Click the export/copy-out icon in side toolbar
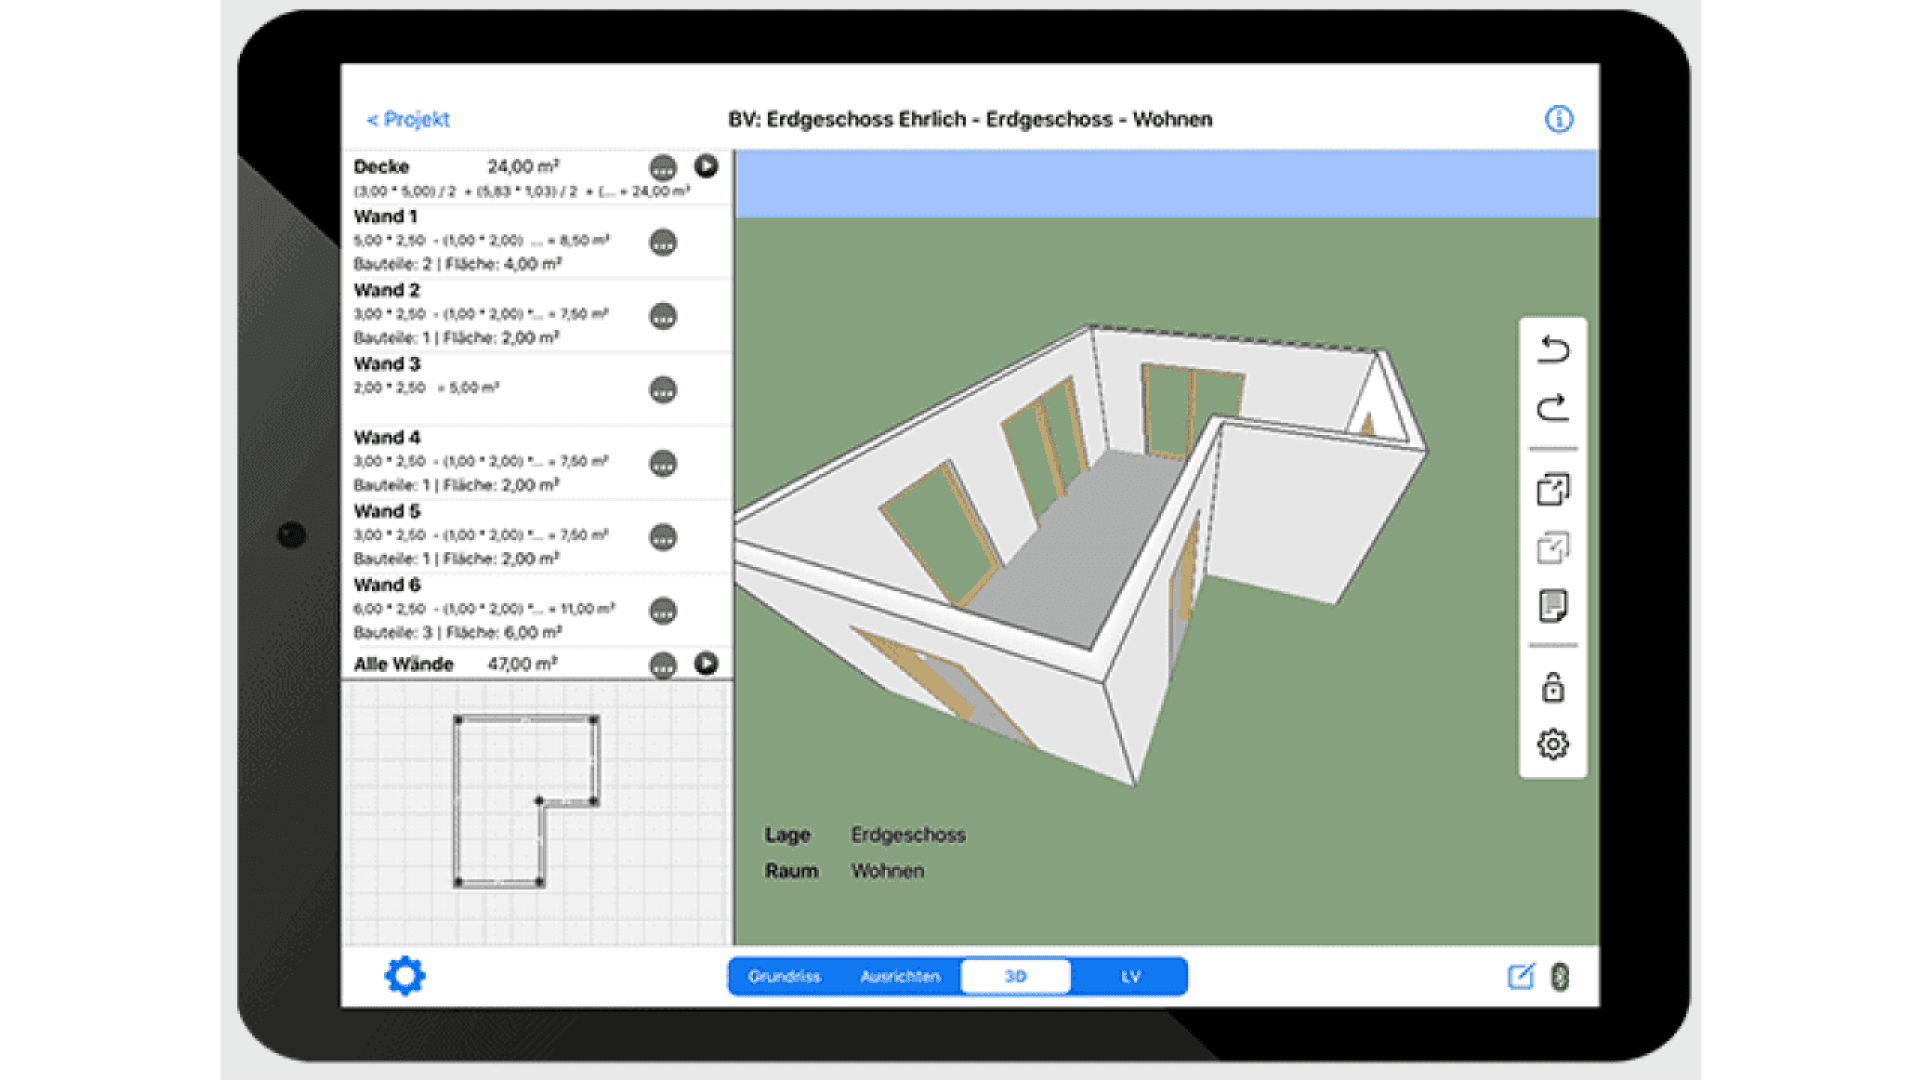The height and width of the screenshot is (1080, 1920). pos(1553,489)
